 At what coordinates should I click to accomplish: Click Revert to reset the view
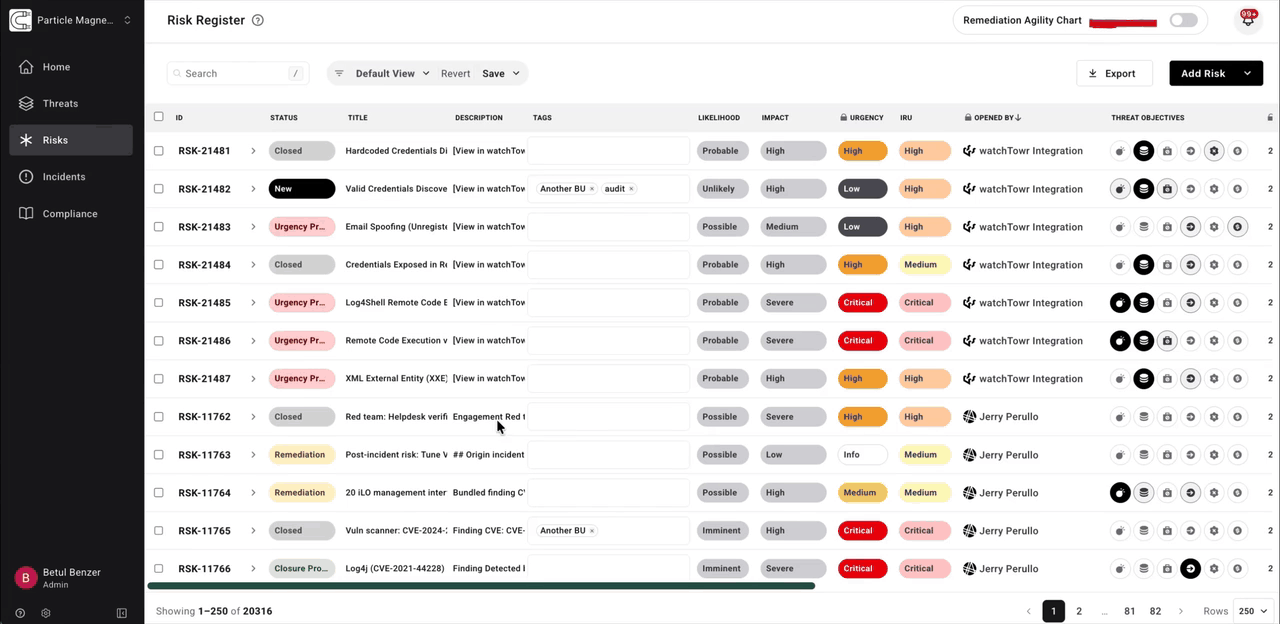pos(455,73)
